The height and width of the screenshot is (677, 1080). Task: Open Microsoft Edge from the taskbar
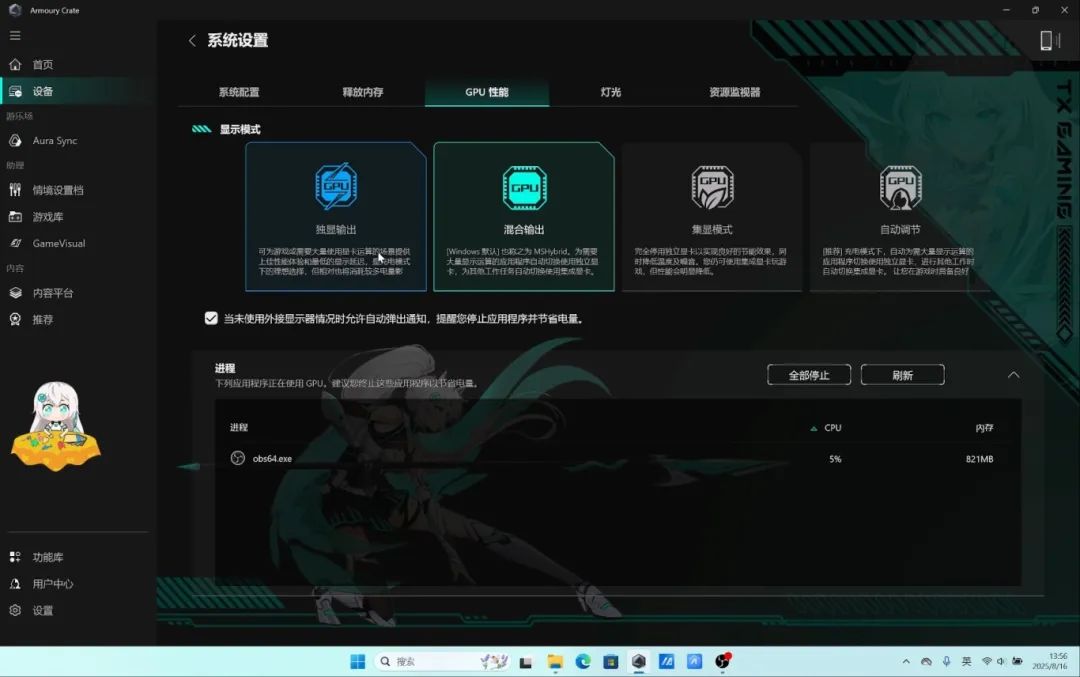583,662
